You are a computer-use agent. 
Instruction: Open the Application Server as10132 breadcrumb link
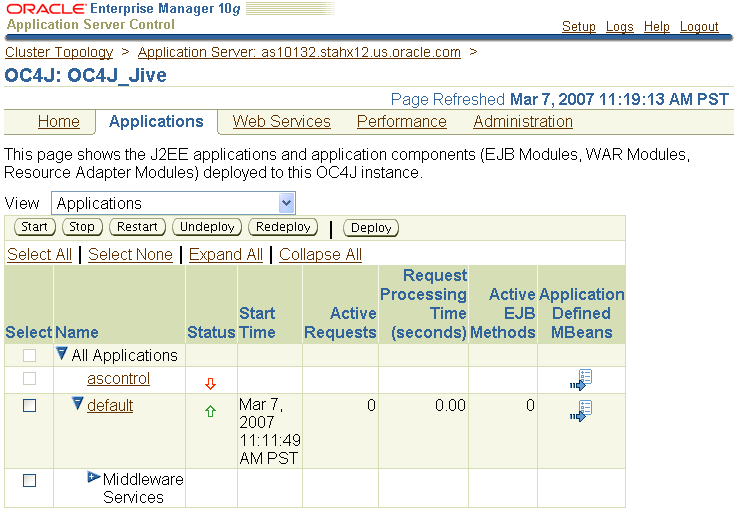(299, 52)
